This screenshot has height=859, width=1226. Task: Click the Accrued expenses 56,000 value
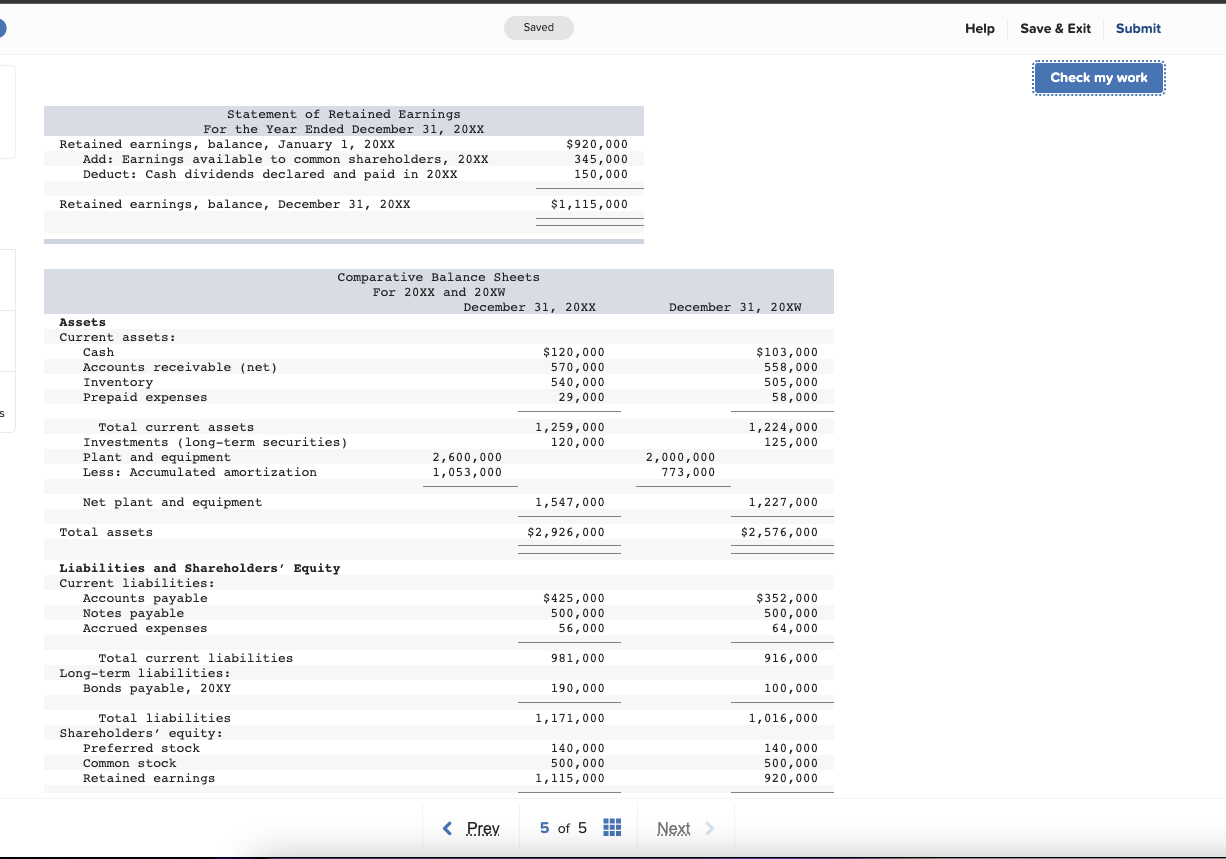[x=582, y=628]
